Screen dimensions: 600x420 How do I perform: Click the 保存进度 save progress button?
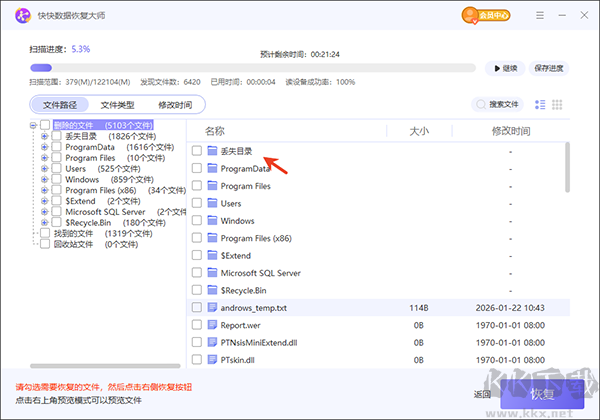pos(548,68)
